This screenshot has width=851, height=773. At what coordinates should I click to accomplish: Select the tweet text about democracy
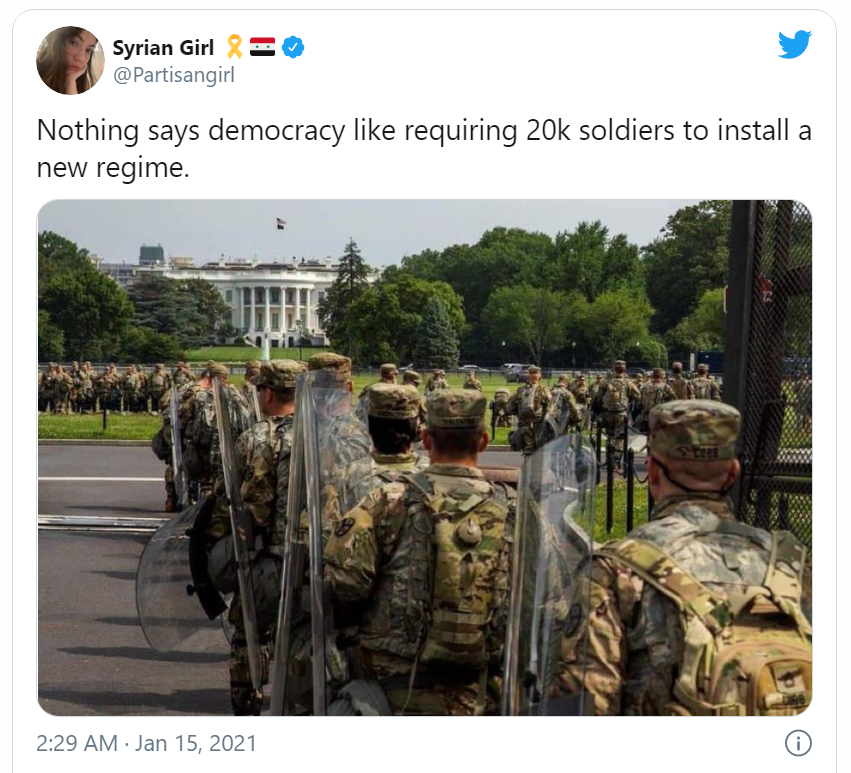click(424, 148)
